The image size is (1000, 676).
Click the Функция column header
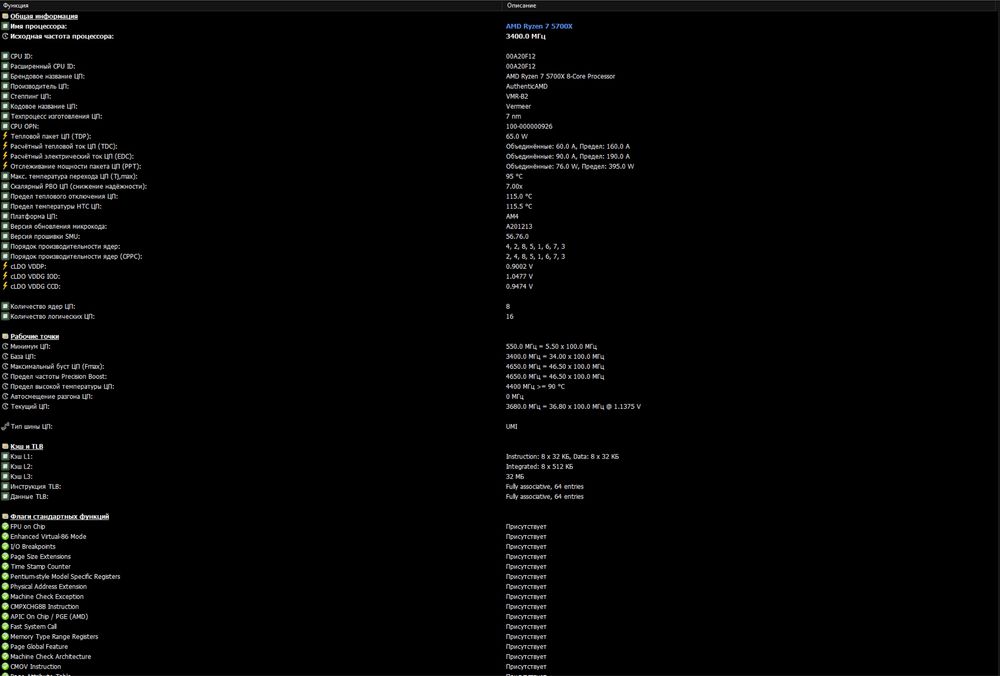(x=251, y=5)
